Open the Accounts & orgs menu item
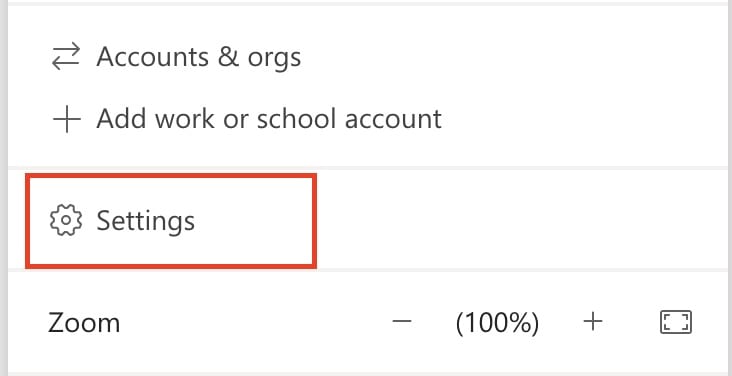The height and width of the screenshot is (376, 732). coord(176,57)
